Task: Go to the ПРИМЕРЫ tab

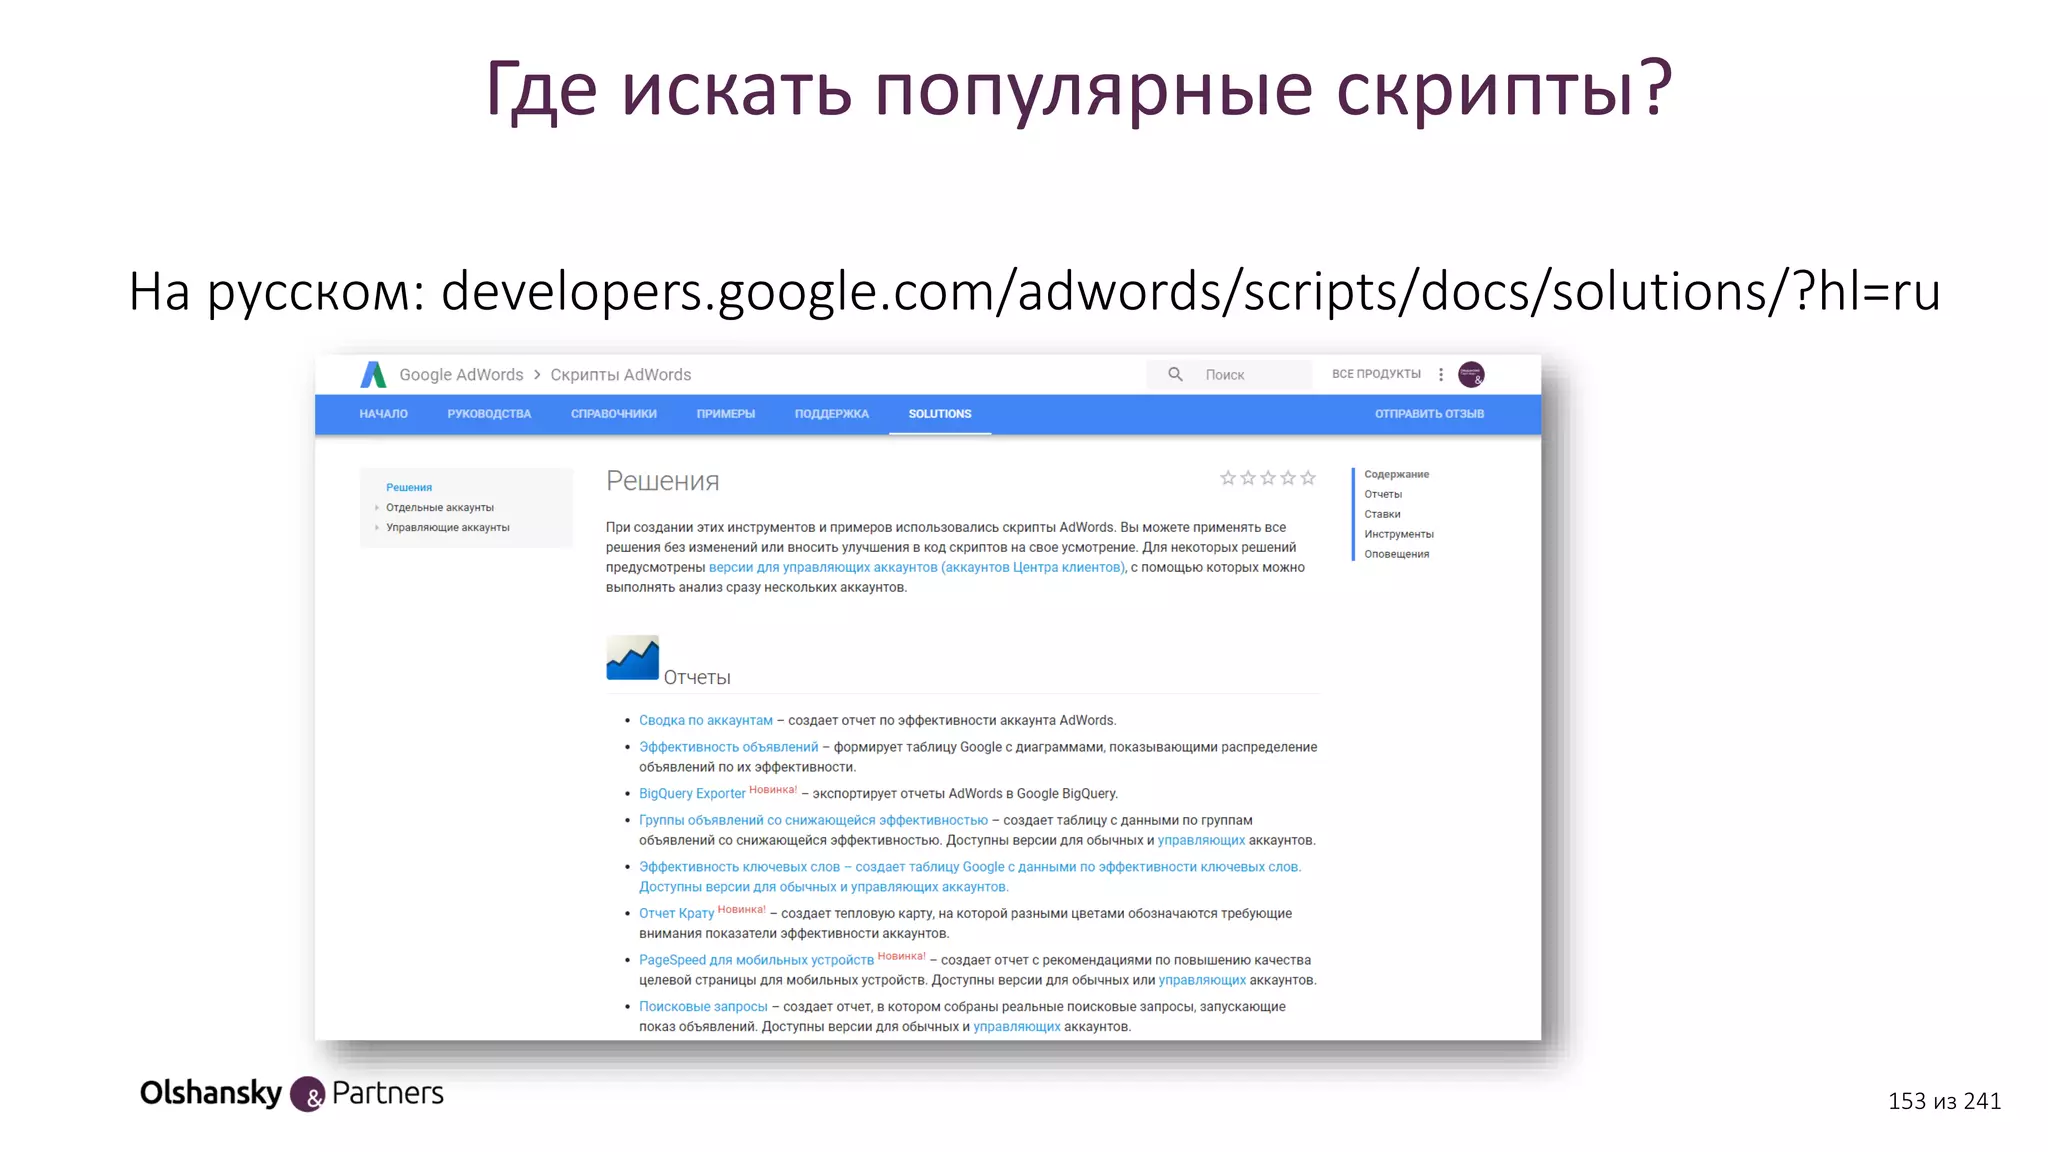Action: point(726,414)
